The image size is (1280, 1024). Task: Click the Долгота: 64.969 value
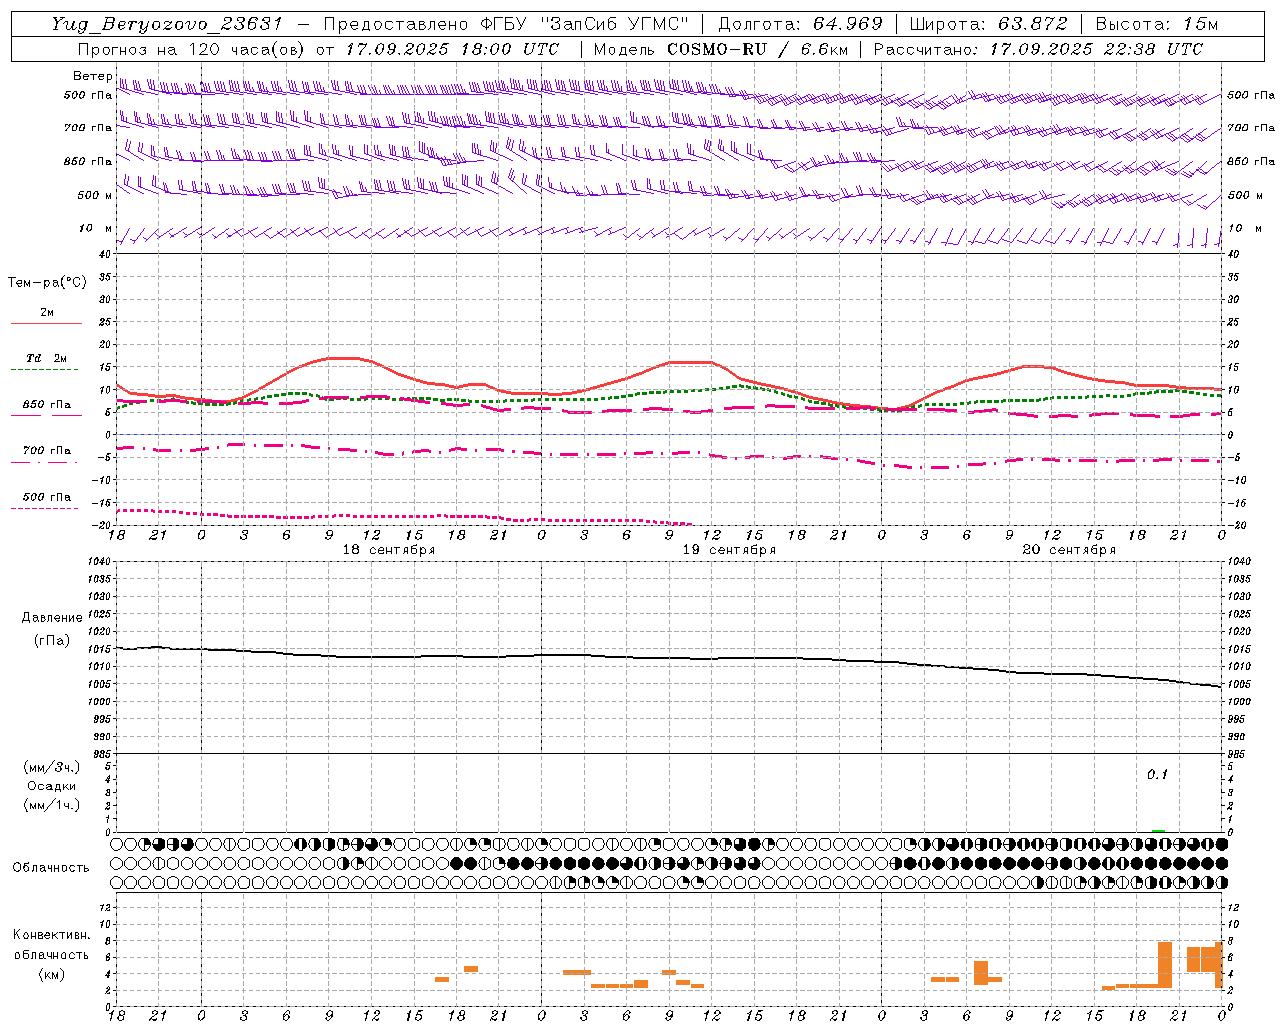(x=801, y=24)
